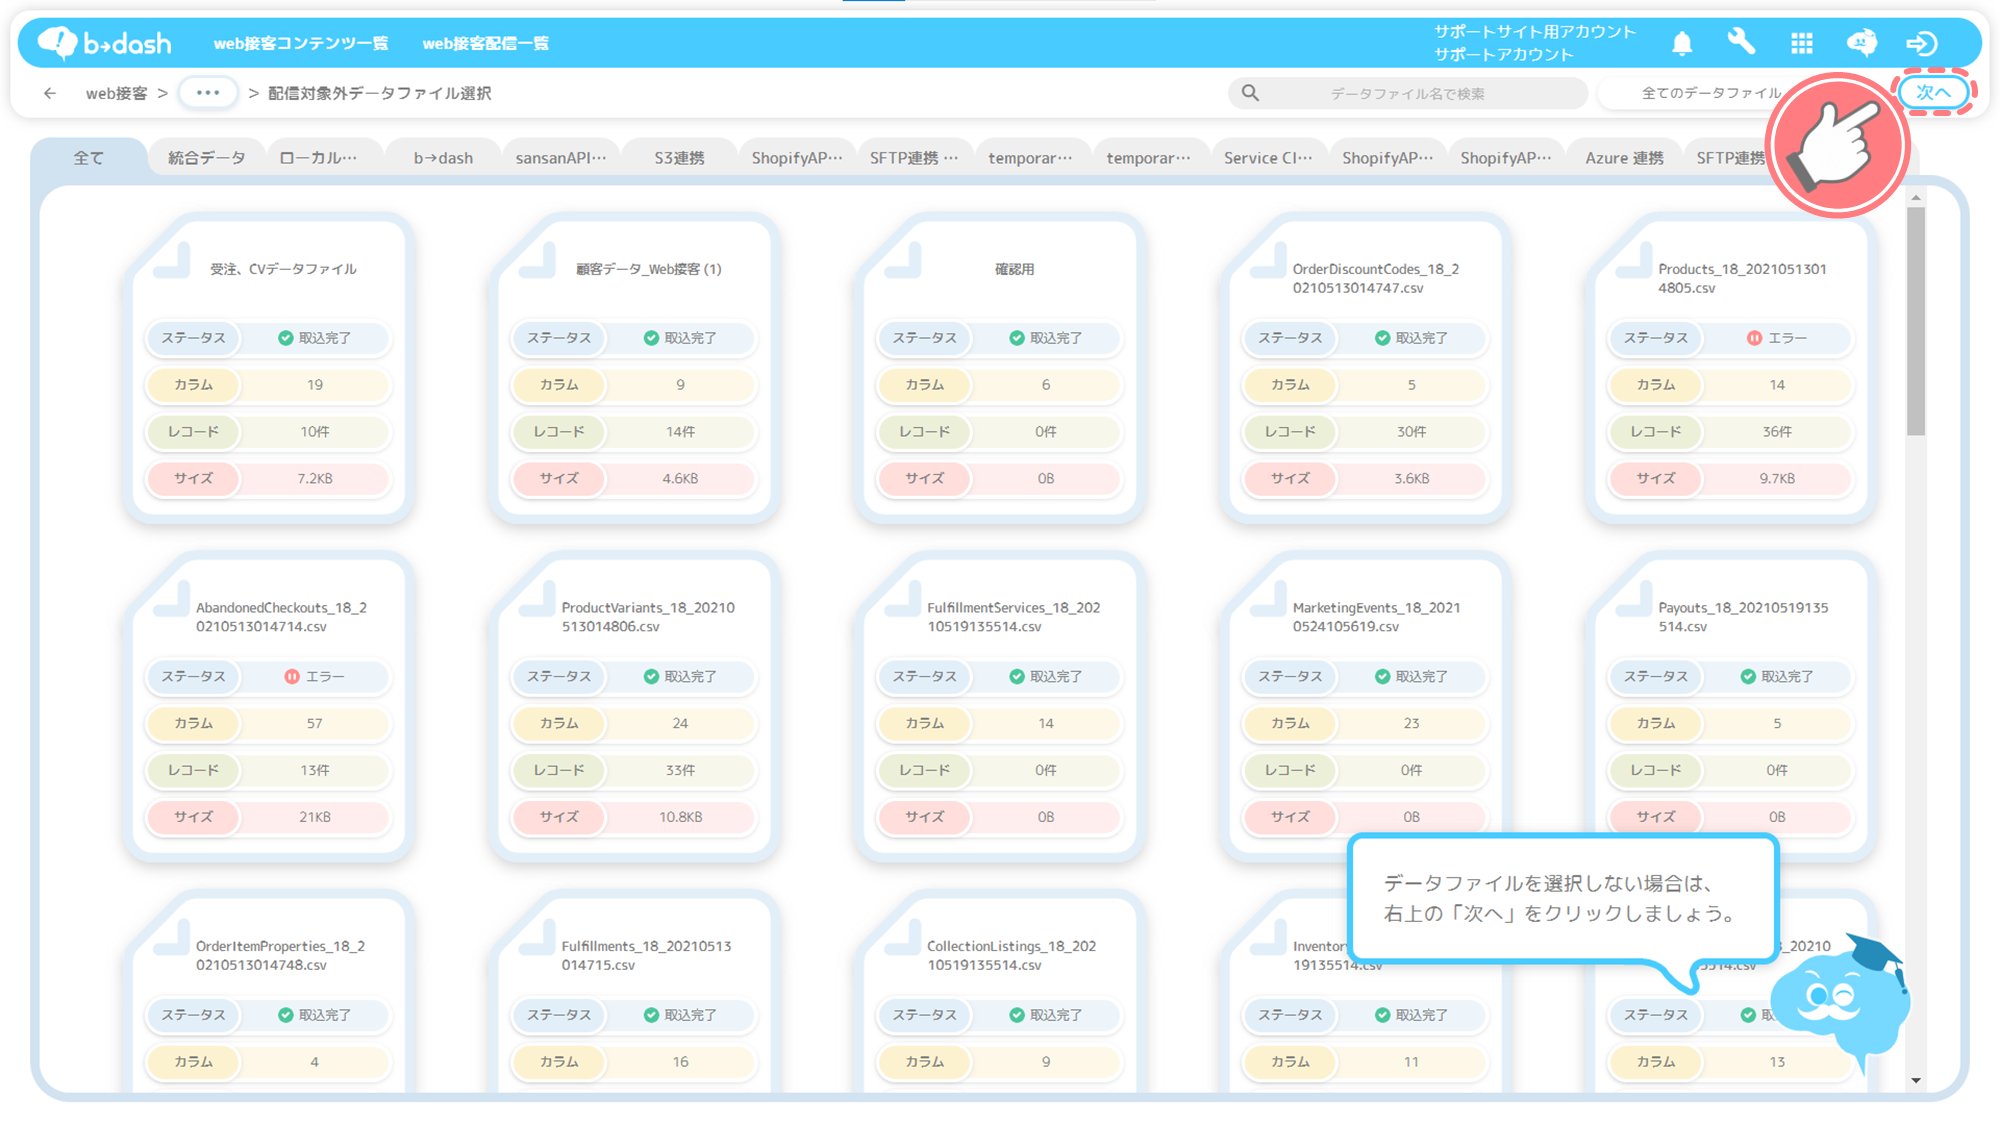Select the AbandonedCheckouts csv card
This screenshot has height=1125, width=2000.
[268, 707]
